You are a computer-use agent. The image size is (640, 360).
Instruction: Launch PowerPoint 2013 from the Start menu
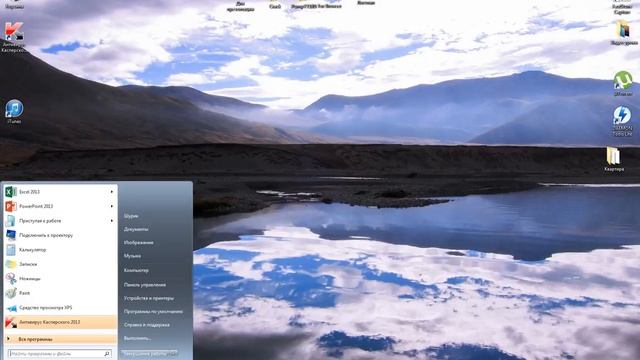point(60,206)
